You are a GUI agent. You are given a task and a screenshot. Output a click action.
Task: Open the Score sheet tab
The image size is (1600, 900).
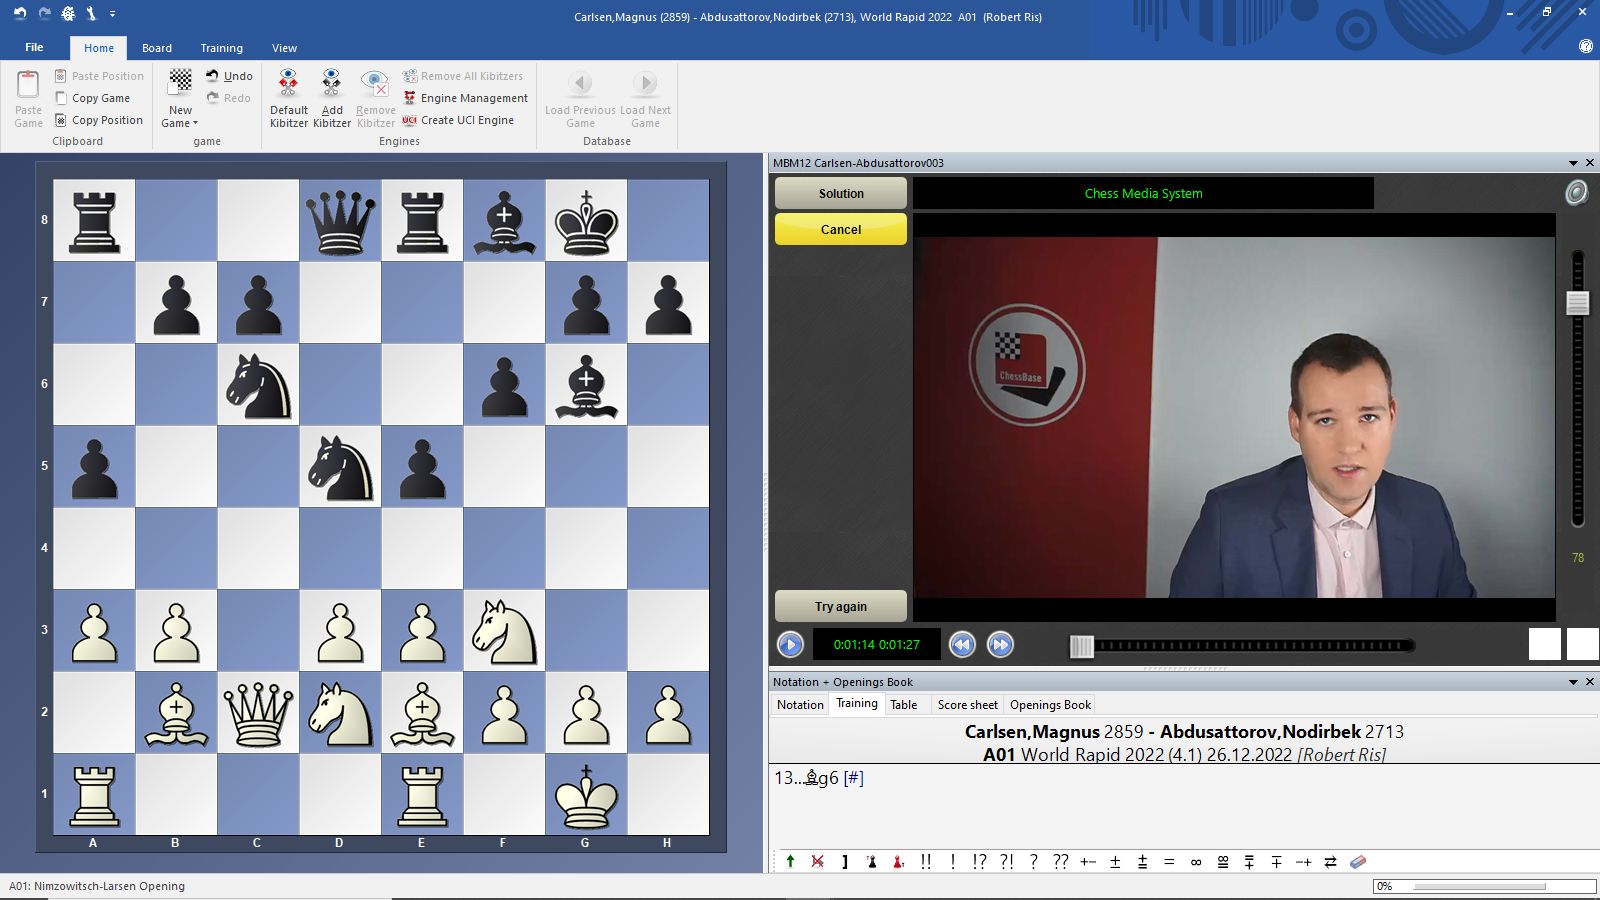tap(967, 705)
